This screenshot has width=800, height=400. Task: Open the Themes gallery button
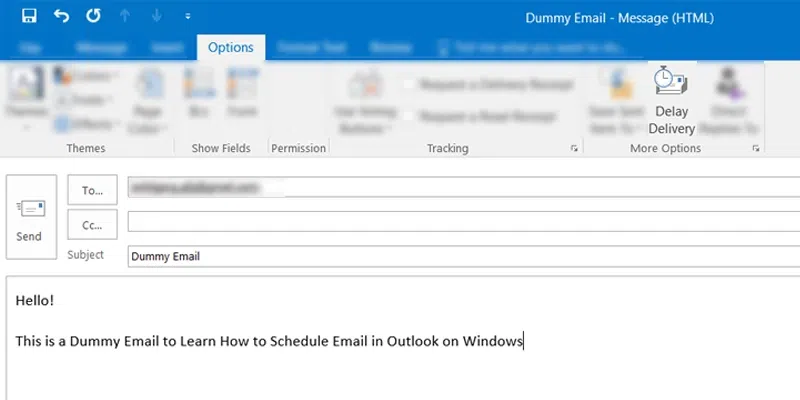point(27,98)
